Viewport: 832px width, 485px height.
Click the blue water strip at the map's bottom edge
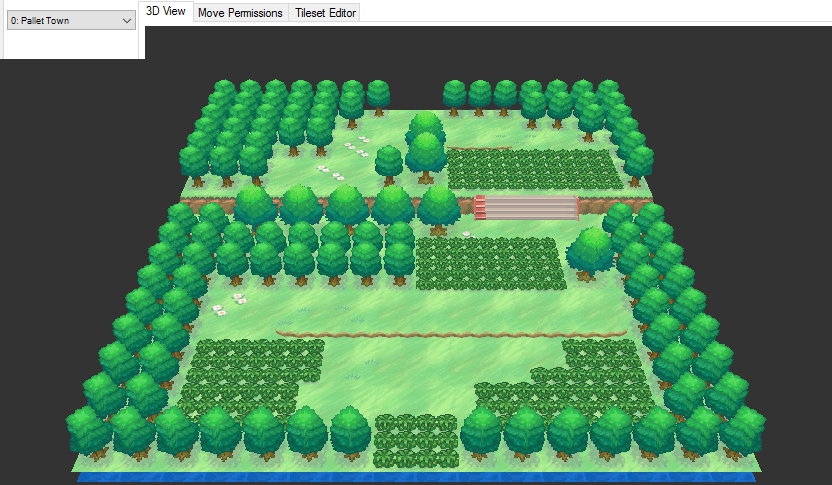[417, 477]
